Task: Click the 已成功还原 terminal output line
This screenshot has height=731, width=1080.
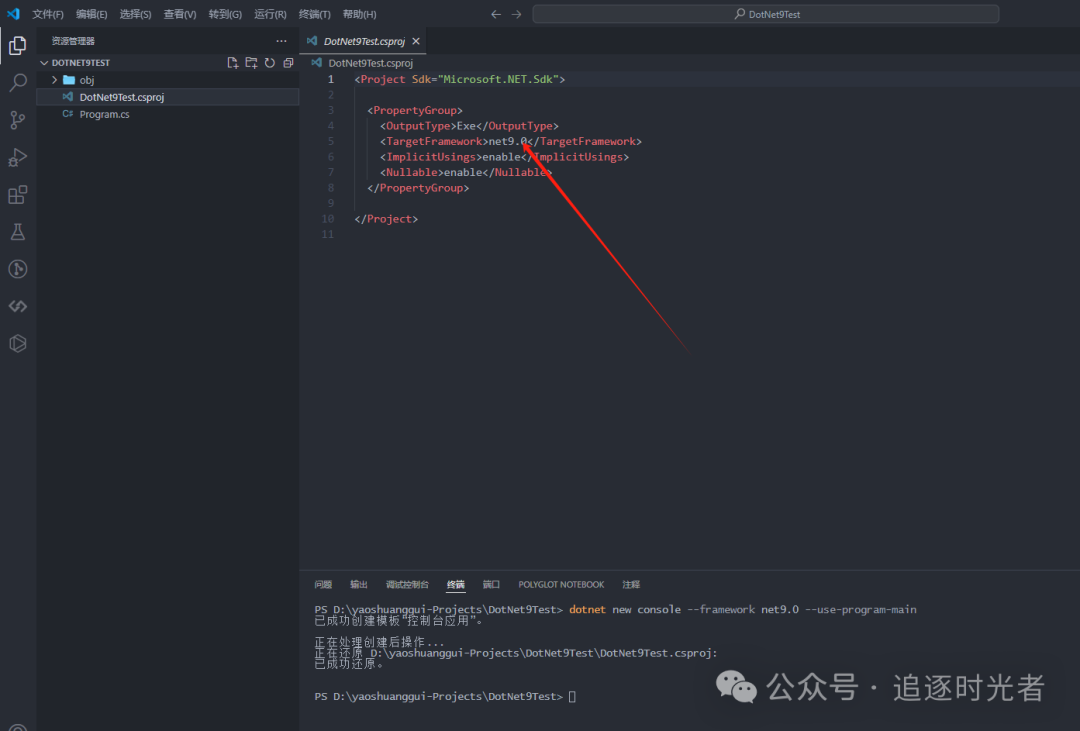Action: [349, 664]
